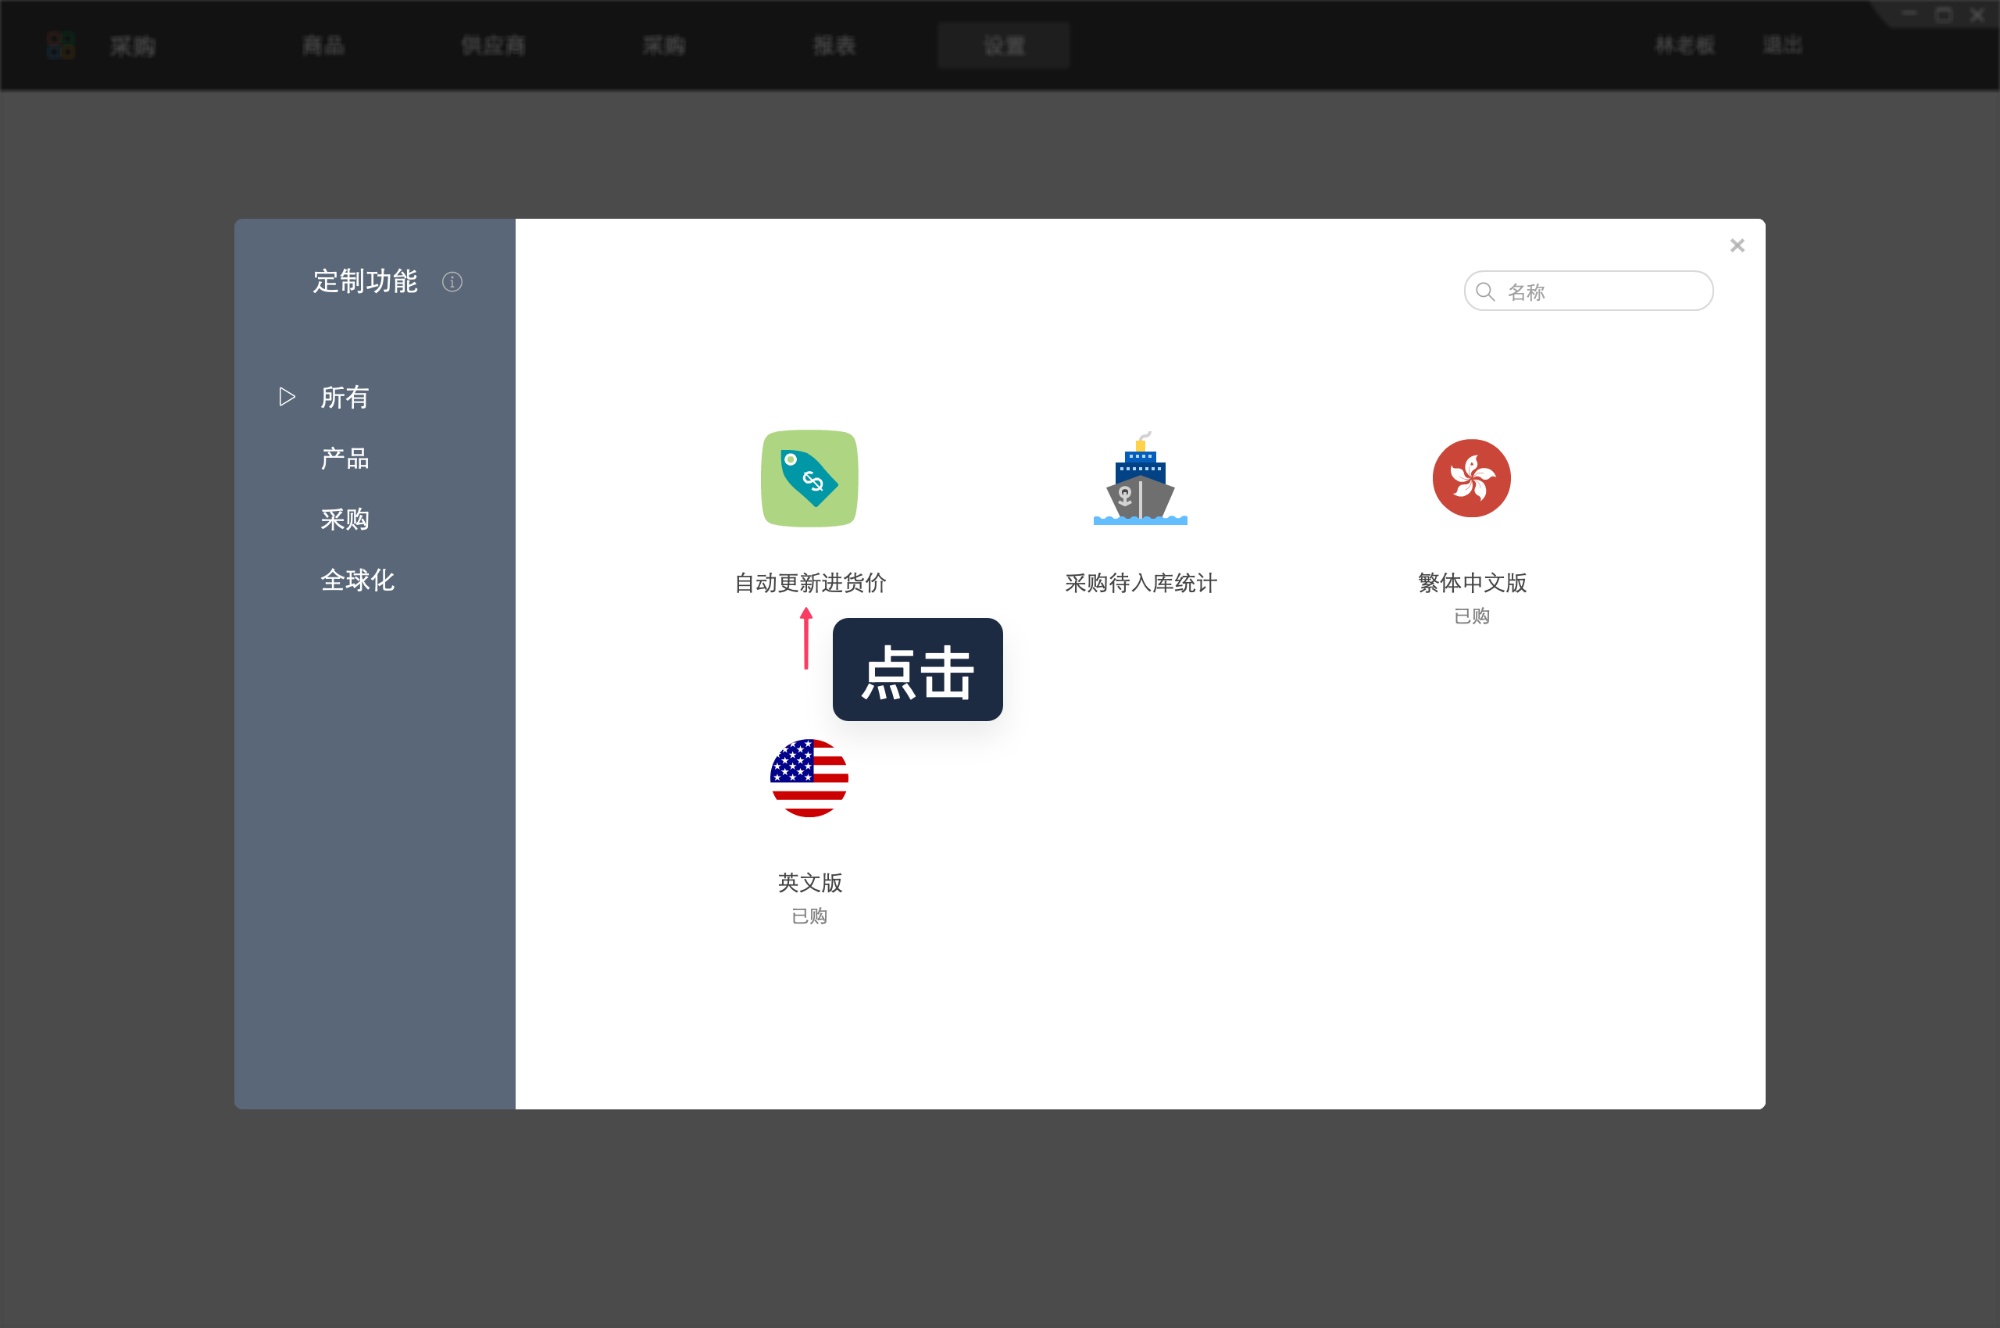Open the 供应商 menu

[x=495, y=45]
